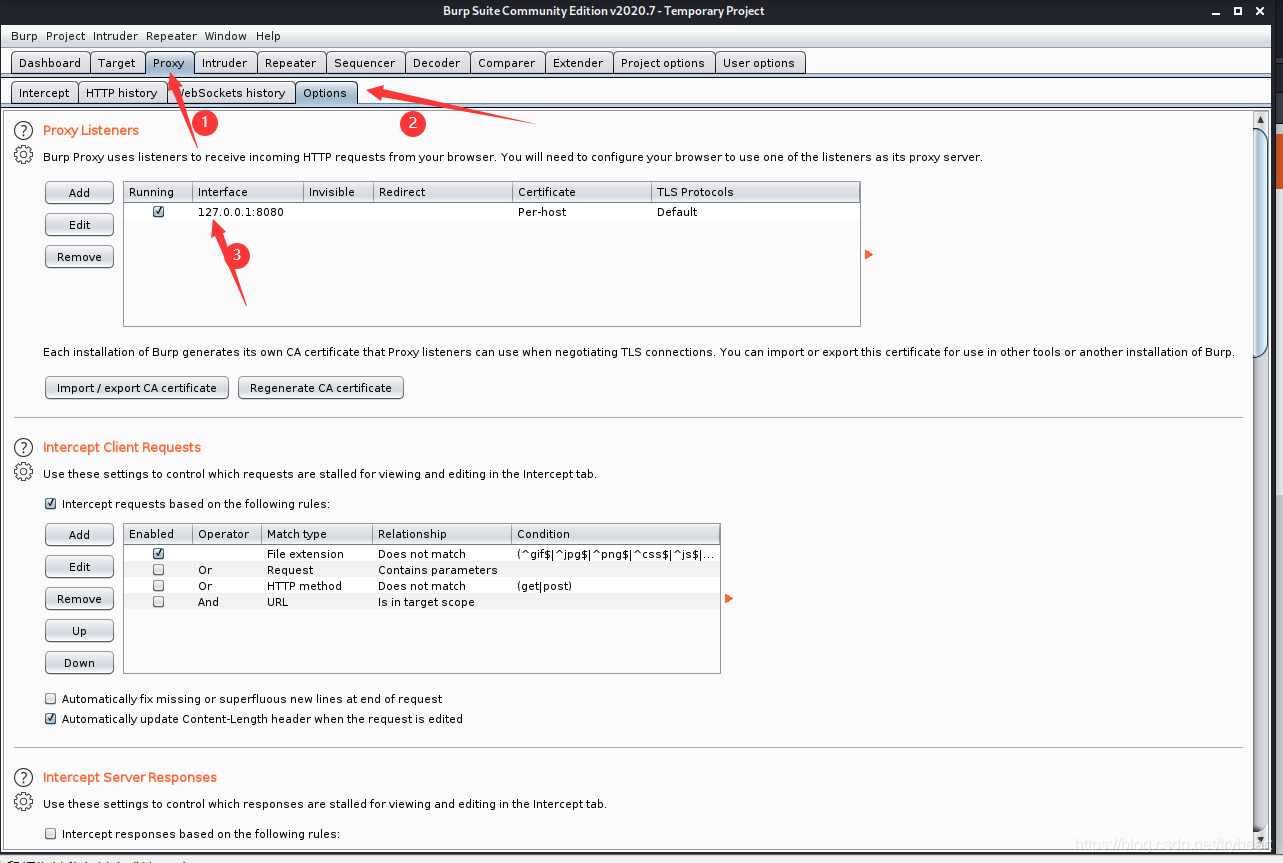The height and width of the screenshot is (863, 1283).
Task: Enable Intercept responses based on following rules
Action: point(51,834)
